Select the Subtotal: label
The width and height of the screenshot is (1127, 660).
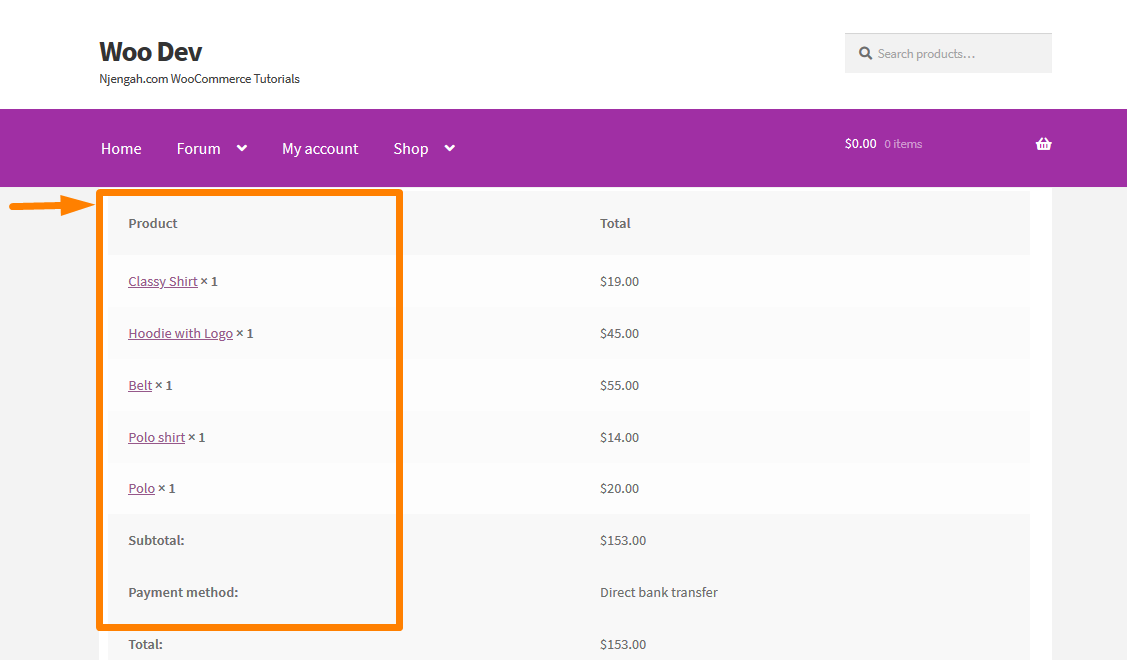[156, 540]
